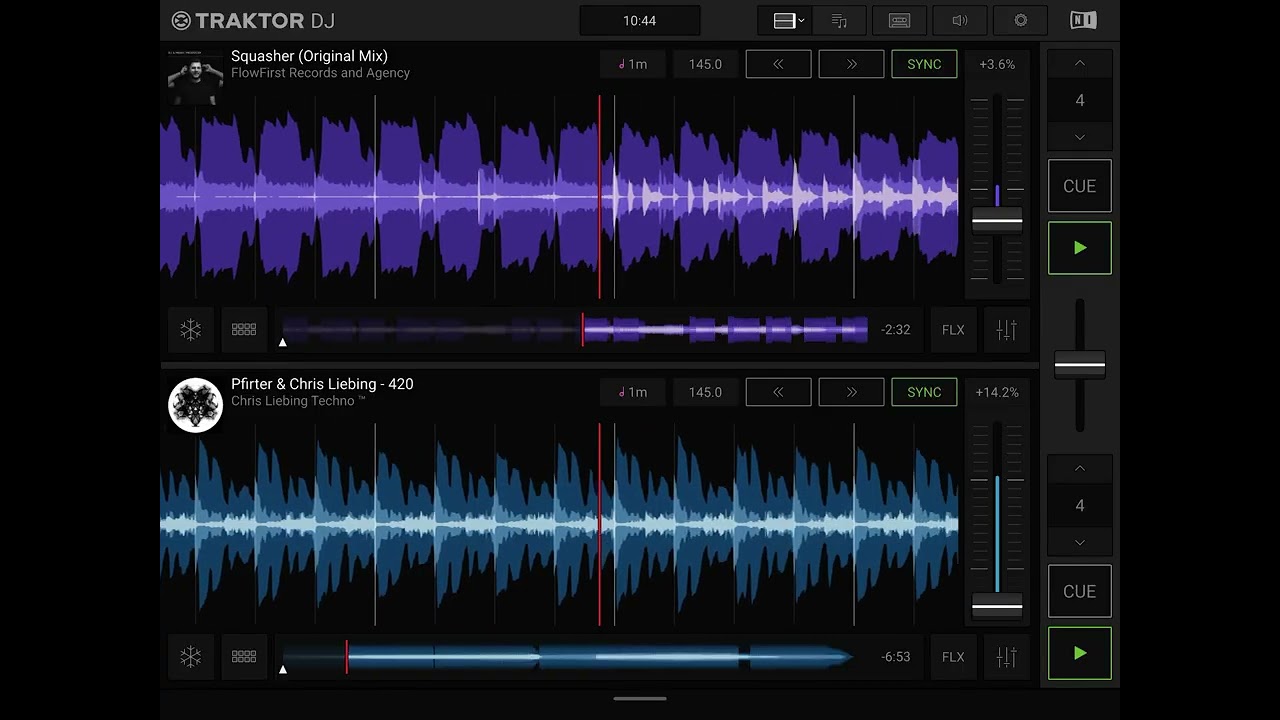
Task: Click the 10:44 clock display
Action: click(639, 20)
